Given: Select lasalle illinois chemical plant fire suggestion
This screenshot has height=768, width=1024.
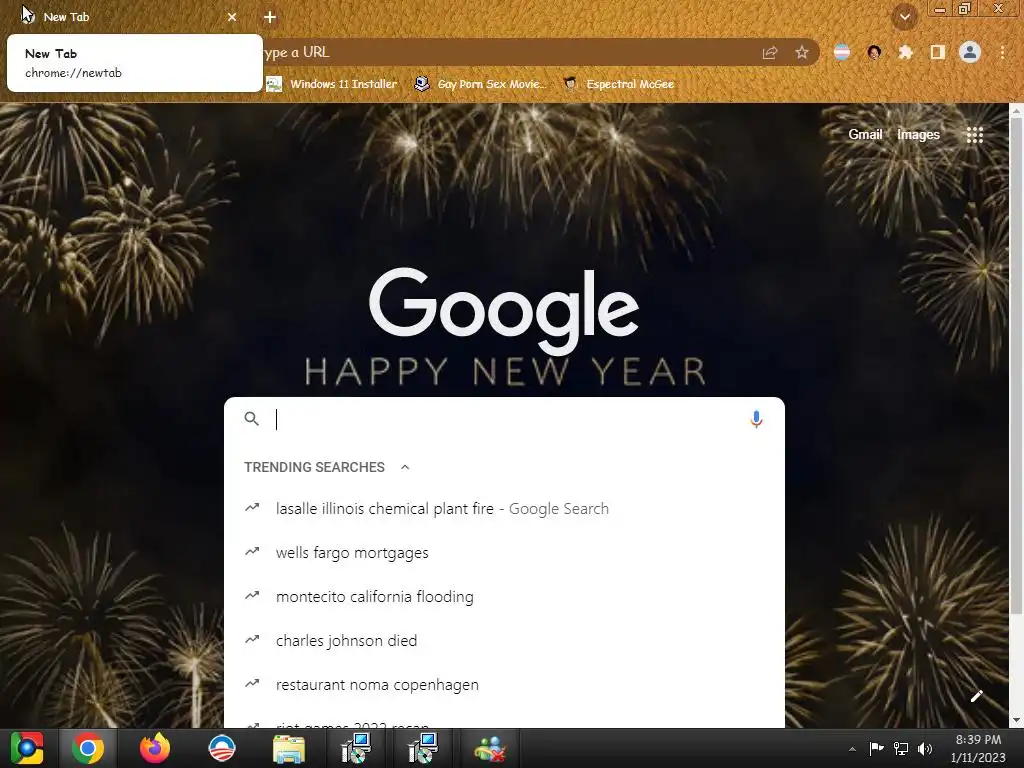Looking at the screenshot, I should point(504,509).
